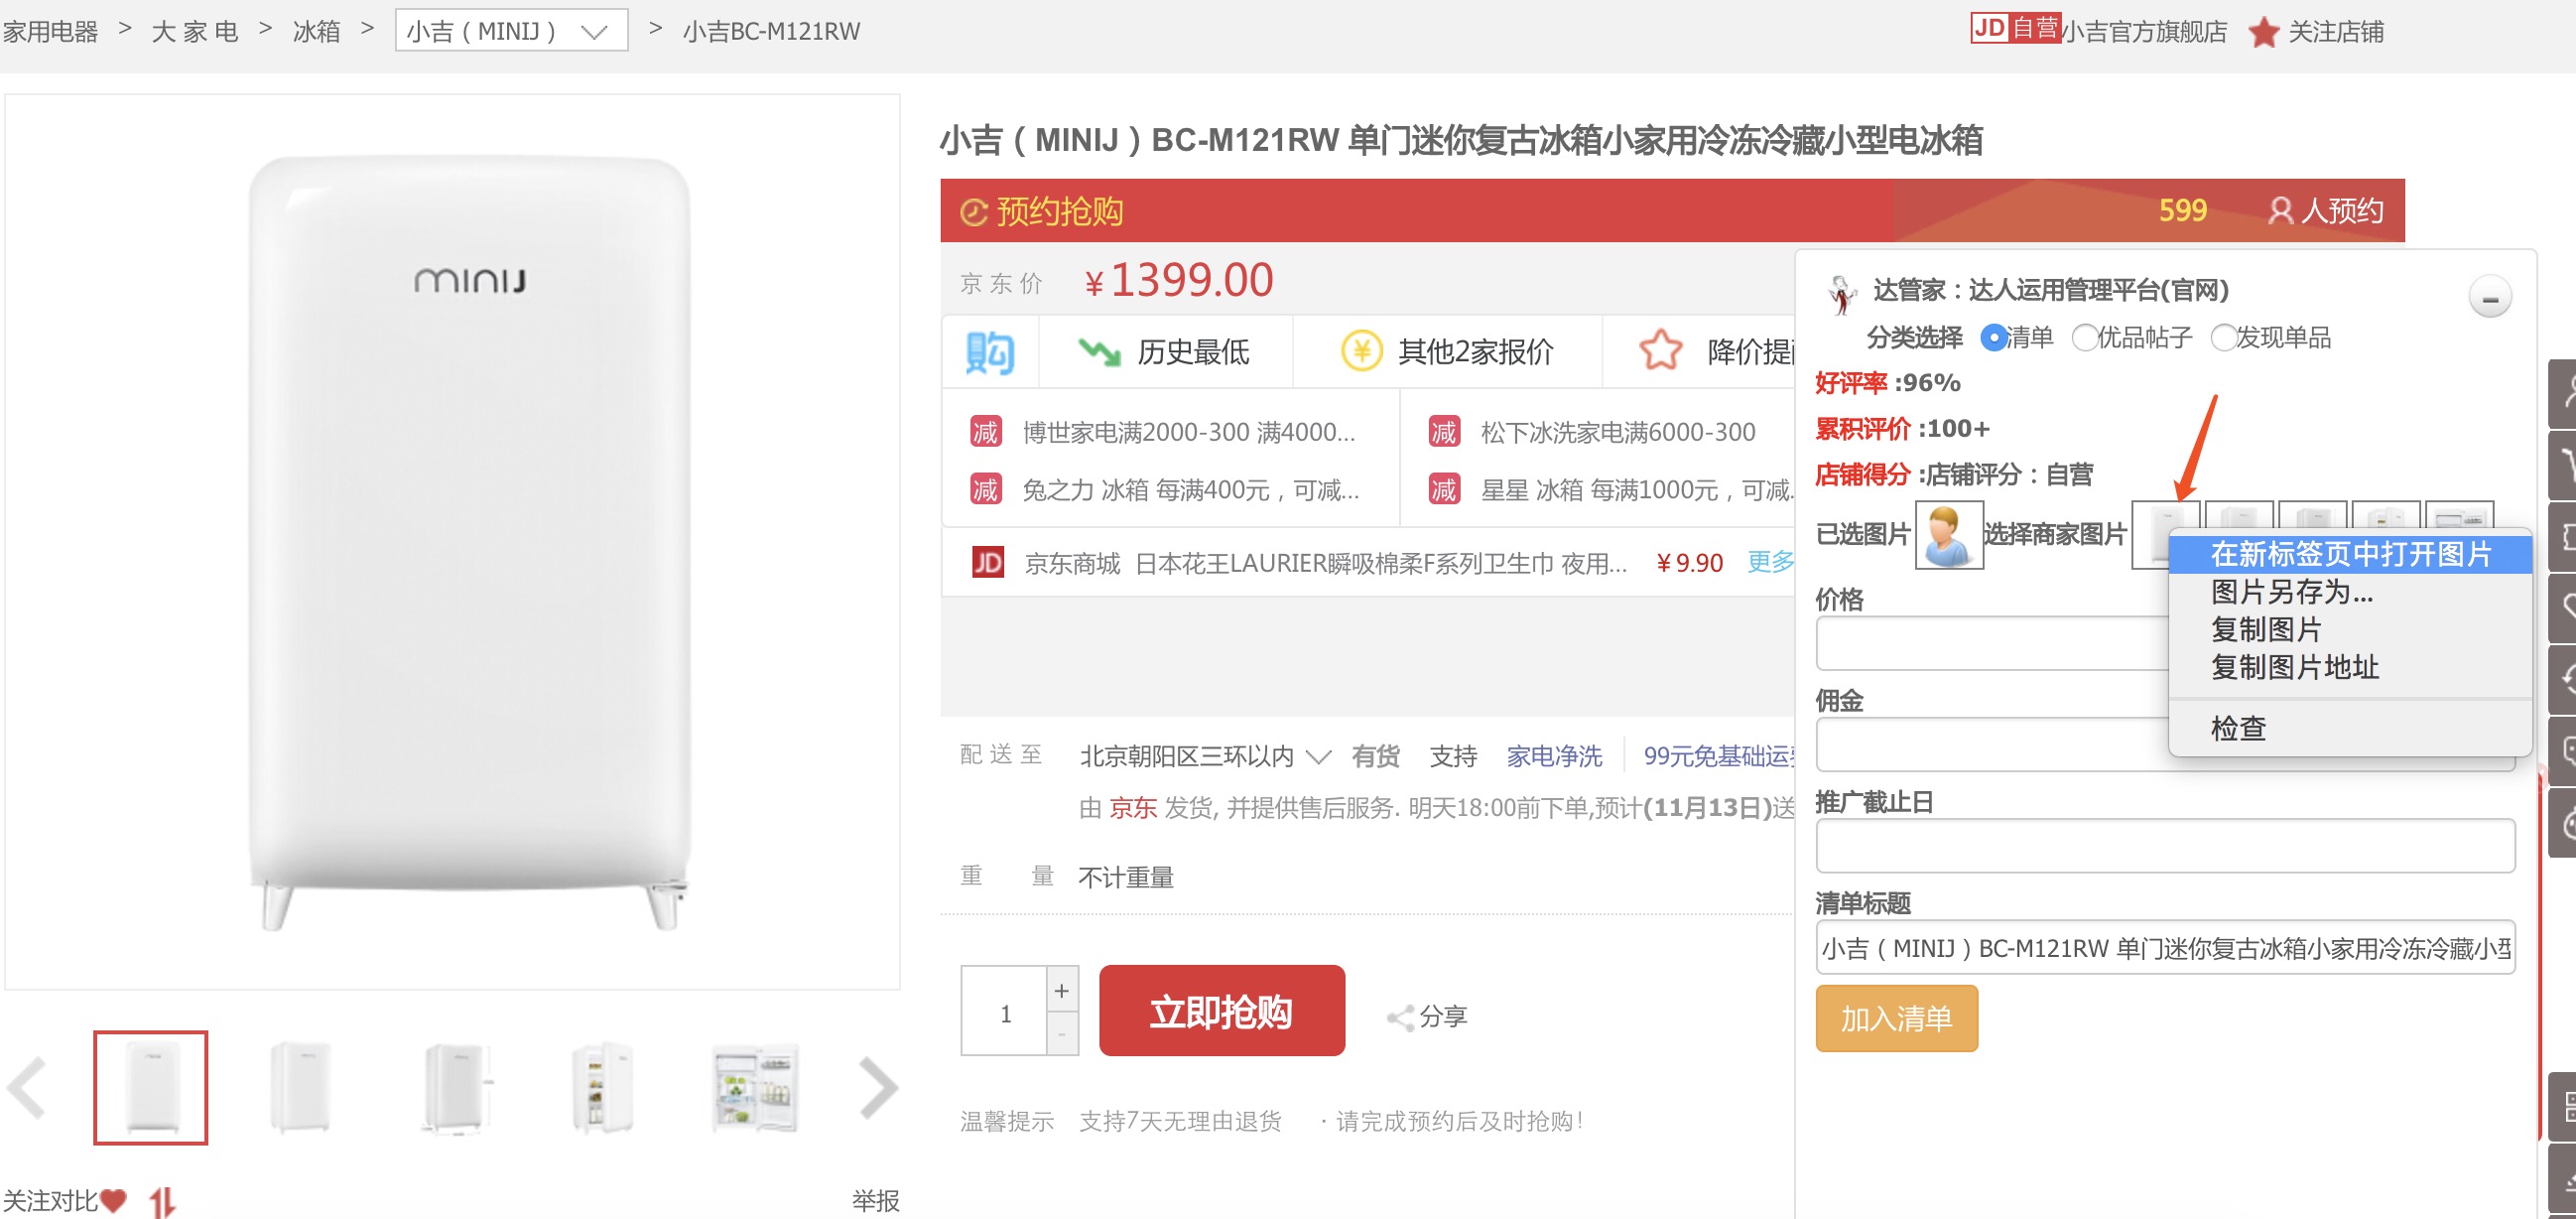
Task: Focus the 推广截止日 input field
Action: tap(2165, 846)
